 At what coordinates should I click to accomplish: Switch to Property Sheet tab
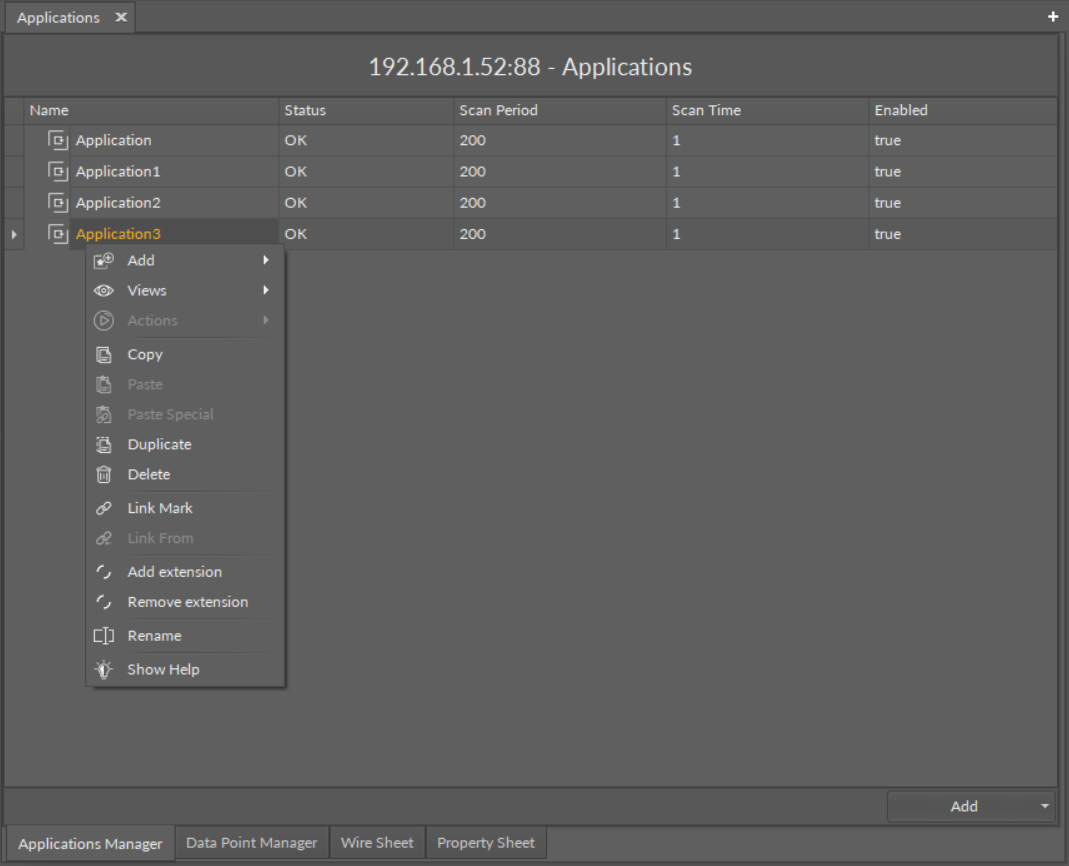[486, 843]
